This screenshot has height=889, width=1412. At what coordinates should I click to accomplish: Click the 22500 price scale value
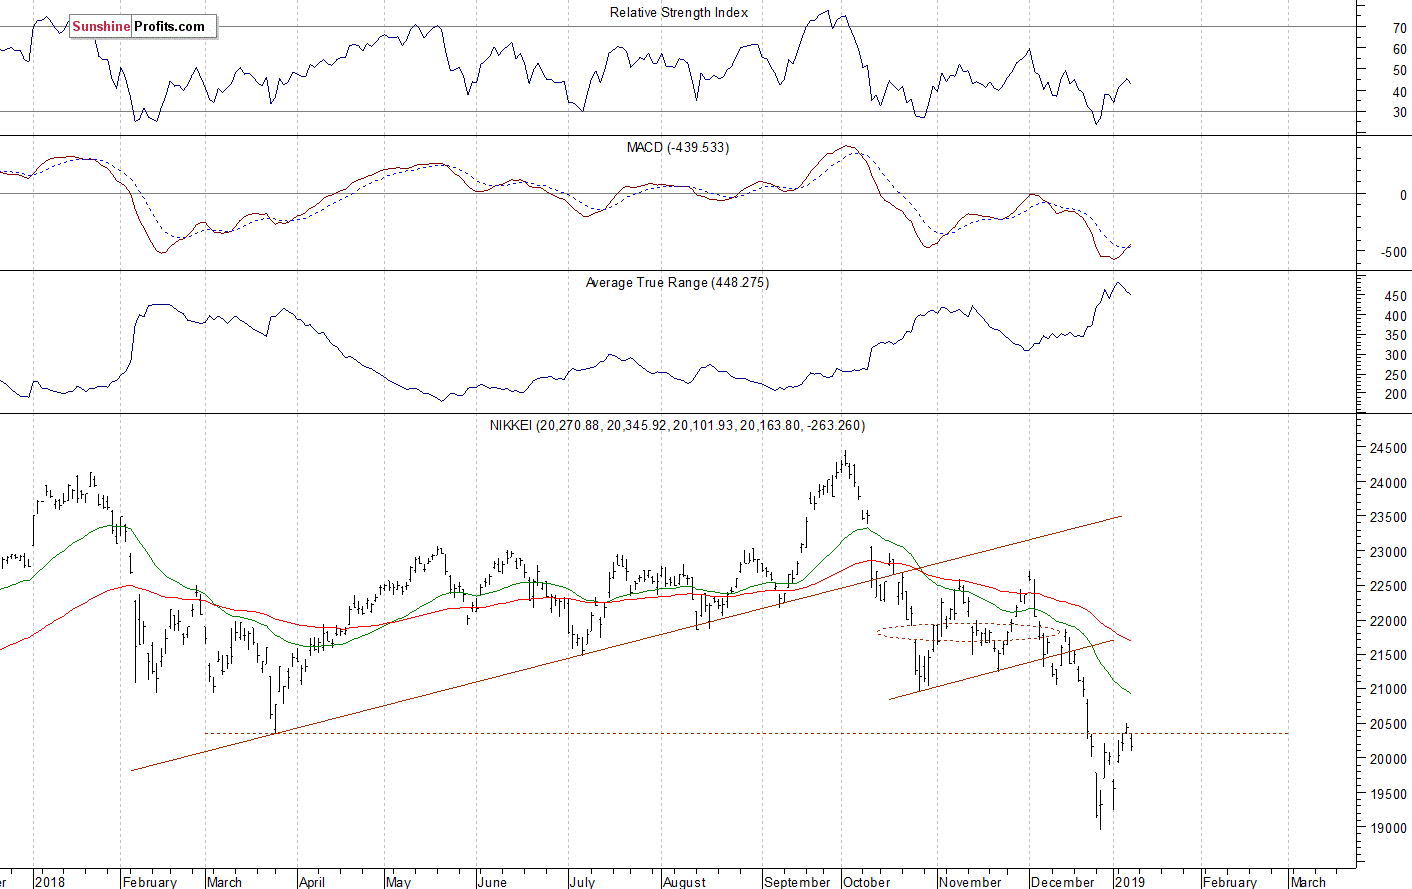(x=1388, y=586)
